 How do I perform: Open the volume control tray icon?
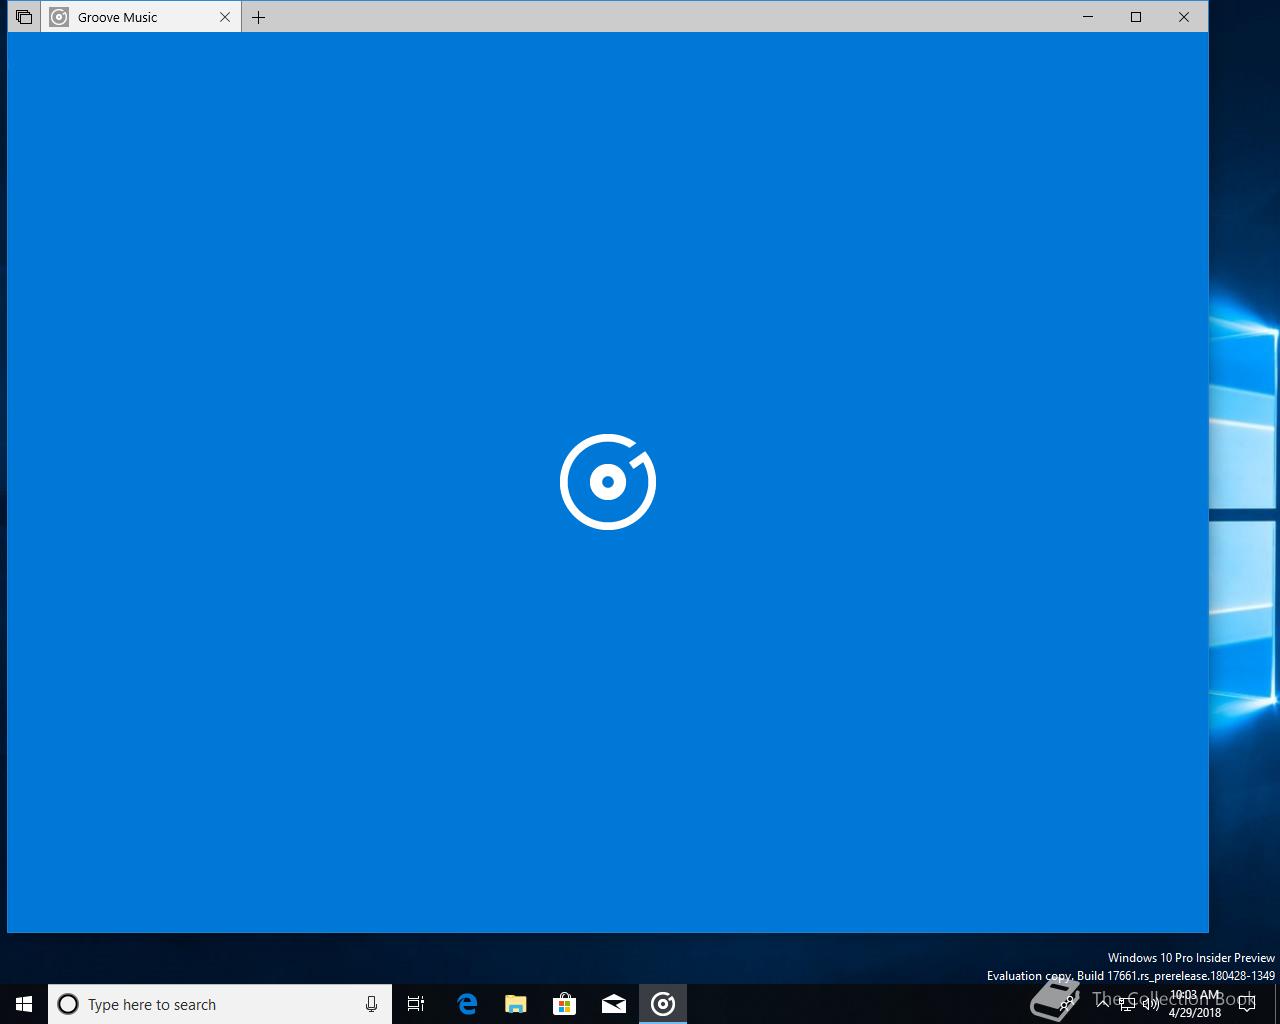[x=1151, y=1004]
